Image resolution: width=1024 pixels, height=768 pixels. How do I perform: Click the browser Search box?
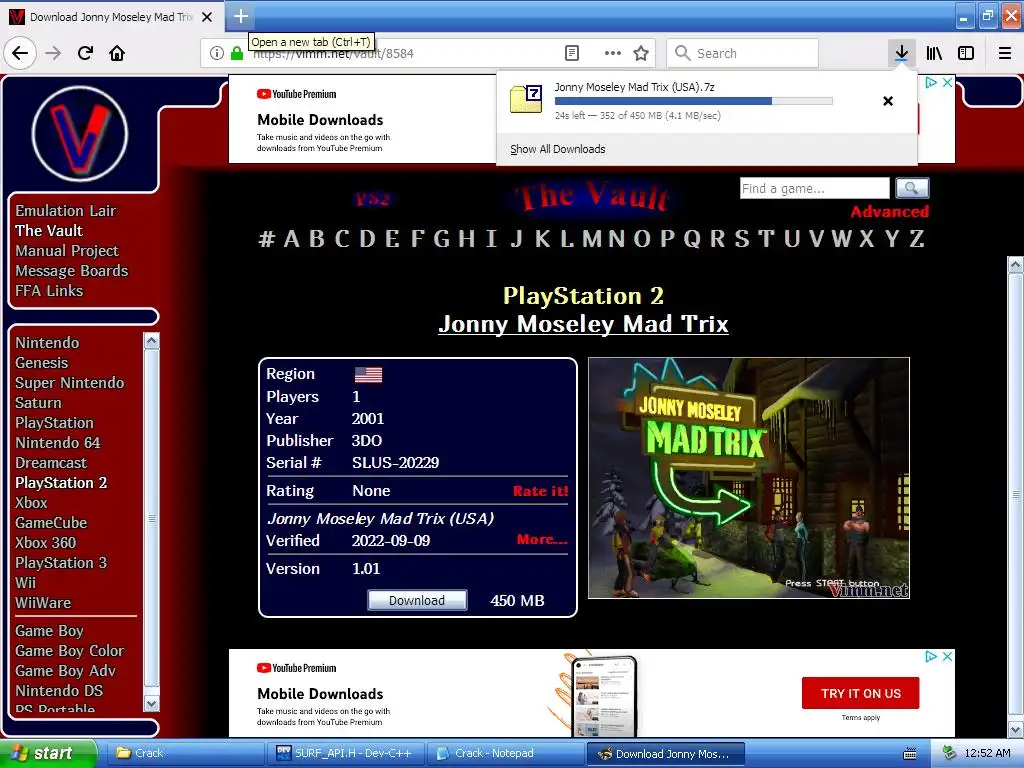(742, 53)
